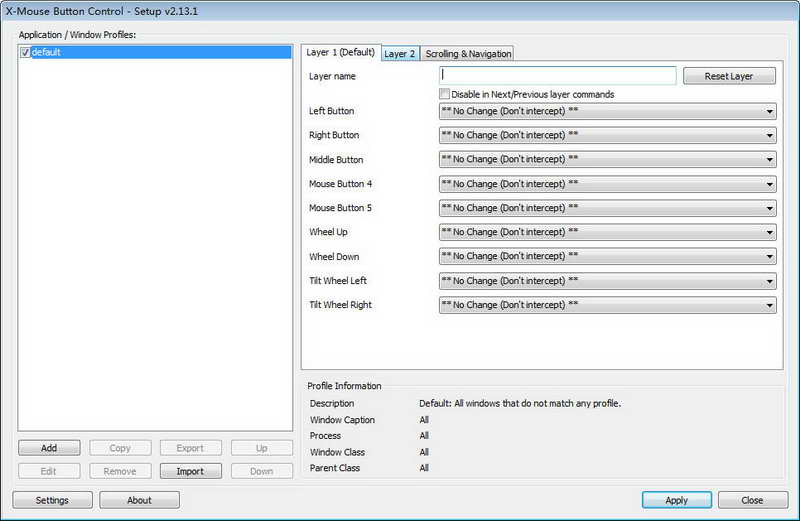Show the About dialog

click(139, 500)
